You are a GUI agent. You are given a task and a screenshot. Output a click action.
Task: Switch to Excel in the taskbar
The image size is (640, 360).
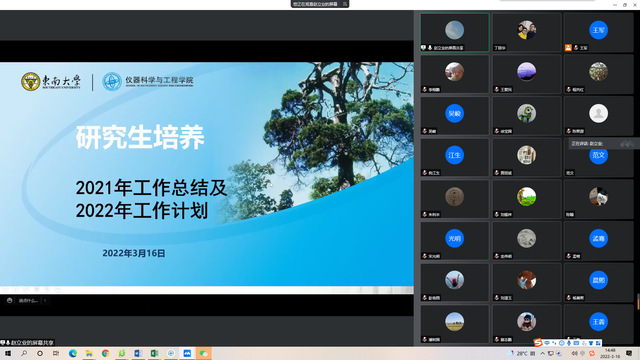click(x=154, y=353)
